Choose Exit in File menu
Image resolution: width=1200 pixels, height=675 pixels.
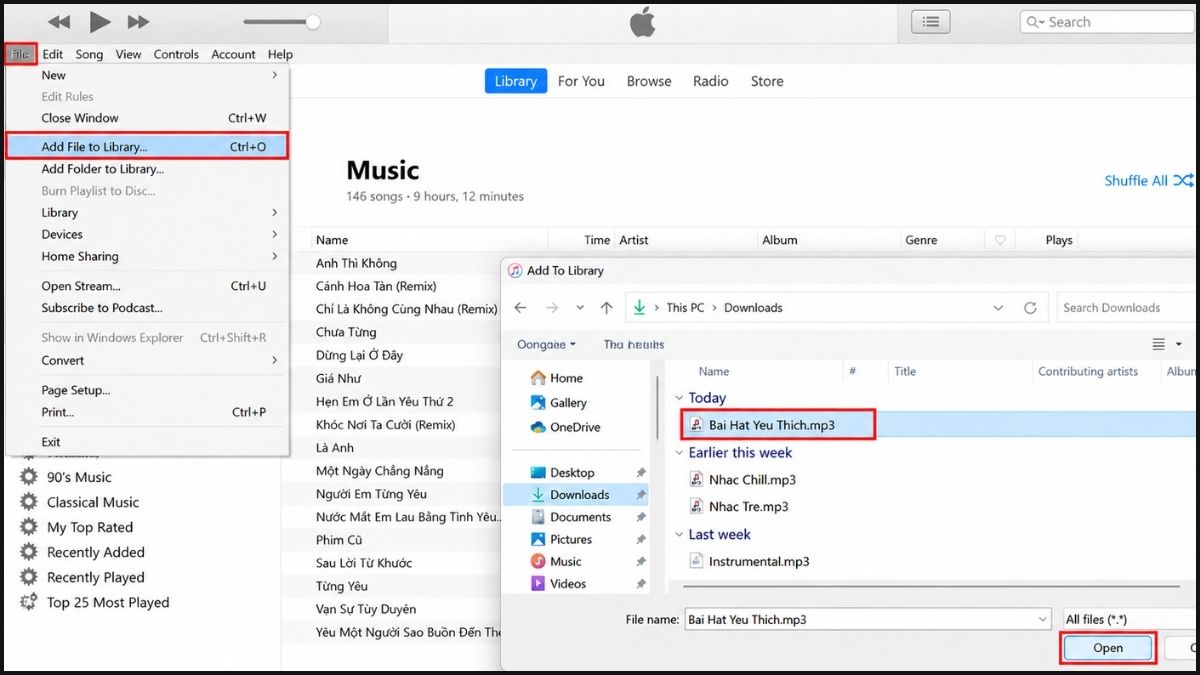[x=147, y=442]
